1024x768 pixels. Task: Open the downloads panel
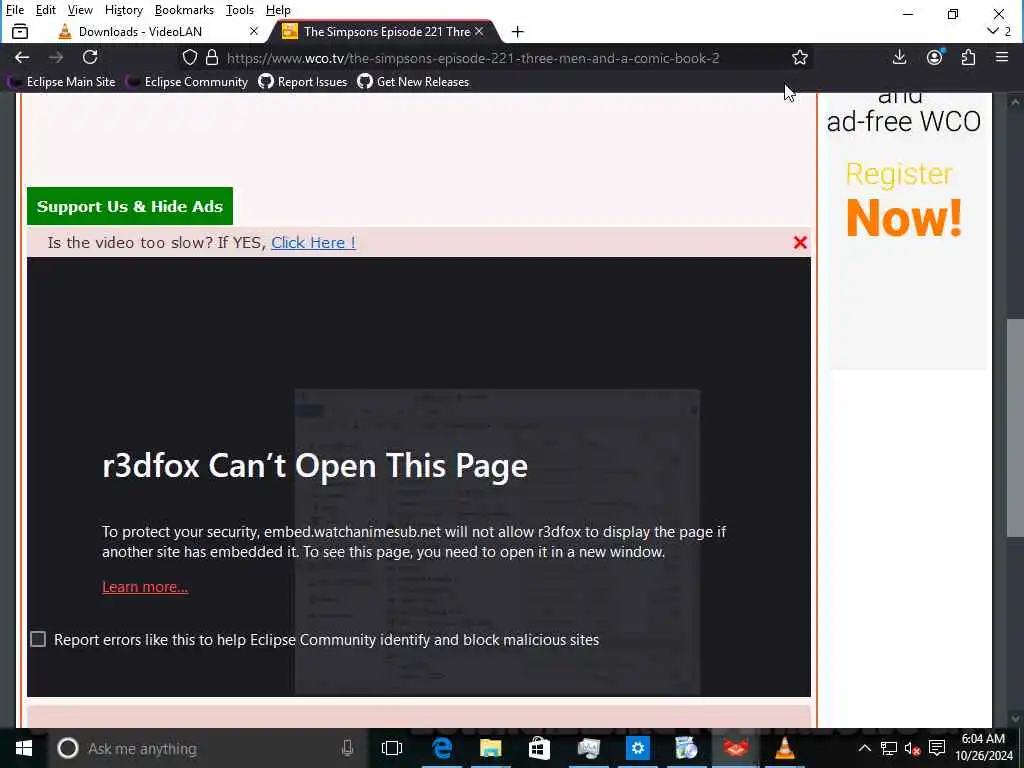(899, 57)
